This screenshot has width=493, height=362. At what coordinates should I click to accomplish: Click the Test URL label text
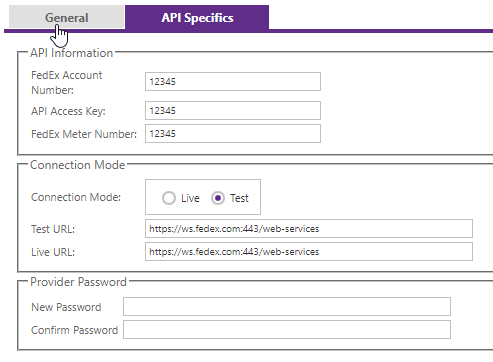coord(53,229)
